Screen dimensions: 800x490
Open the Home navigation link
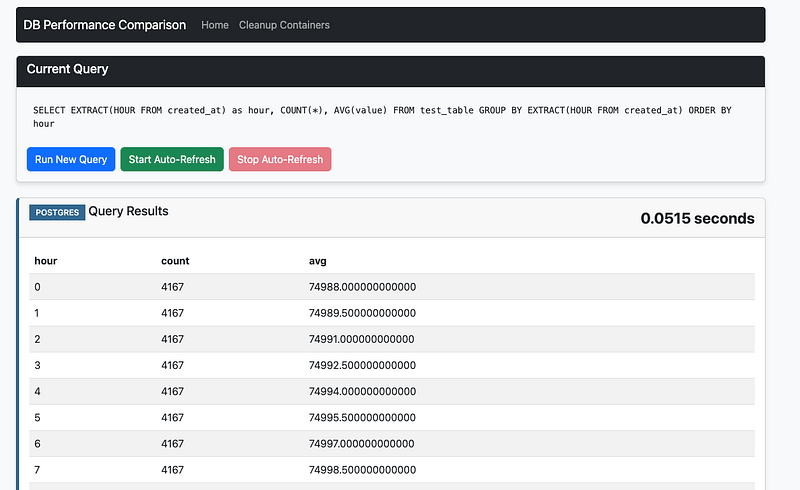(215, 25)
